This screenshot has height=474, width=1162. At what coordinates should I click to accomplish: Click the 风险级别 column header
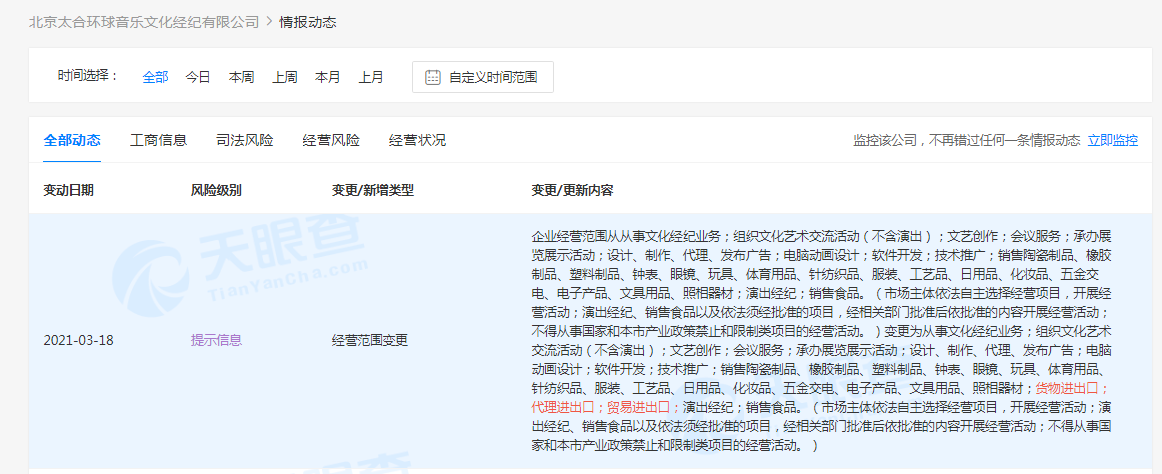pyautogui.click(x=216, y=190)
